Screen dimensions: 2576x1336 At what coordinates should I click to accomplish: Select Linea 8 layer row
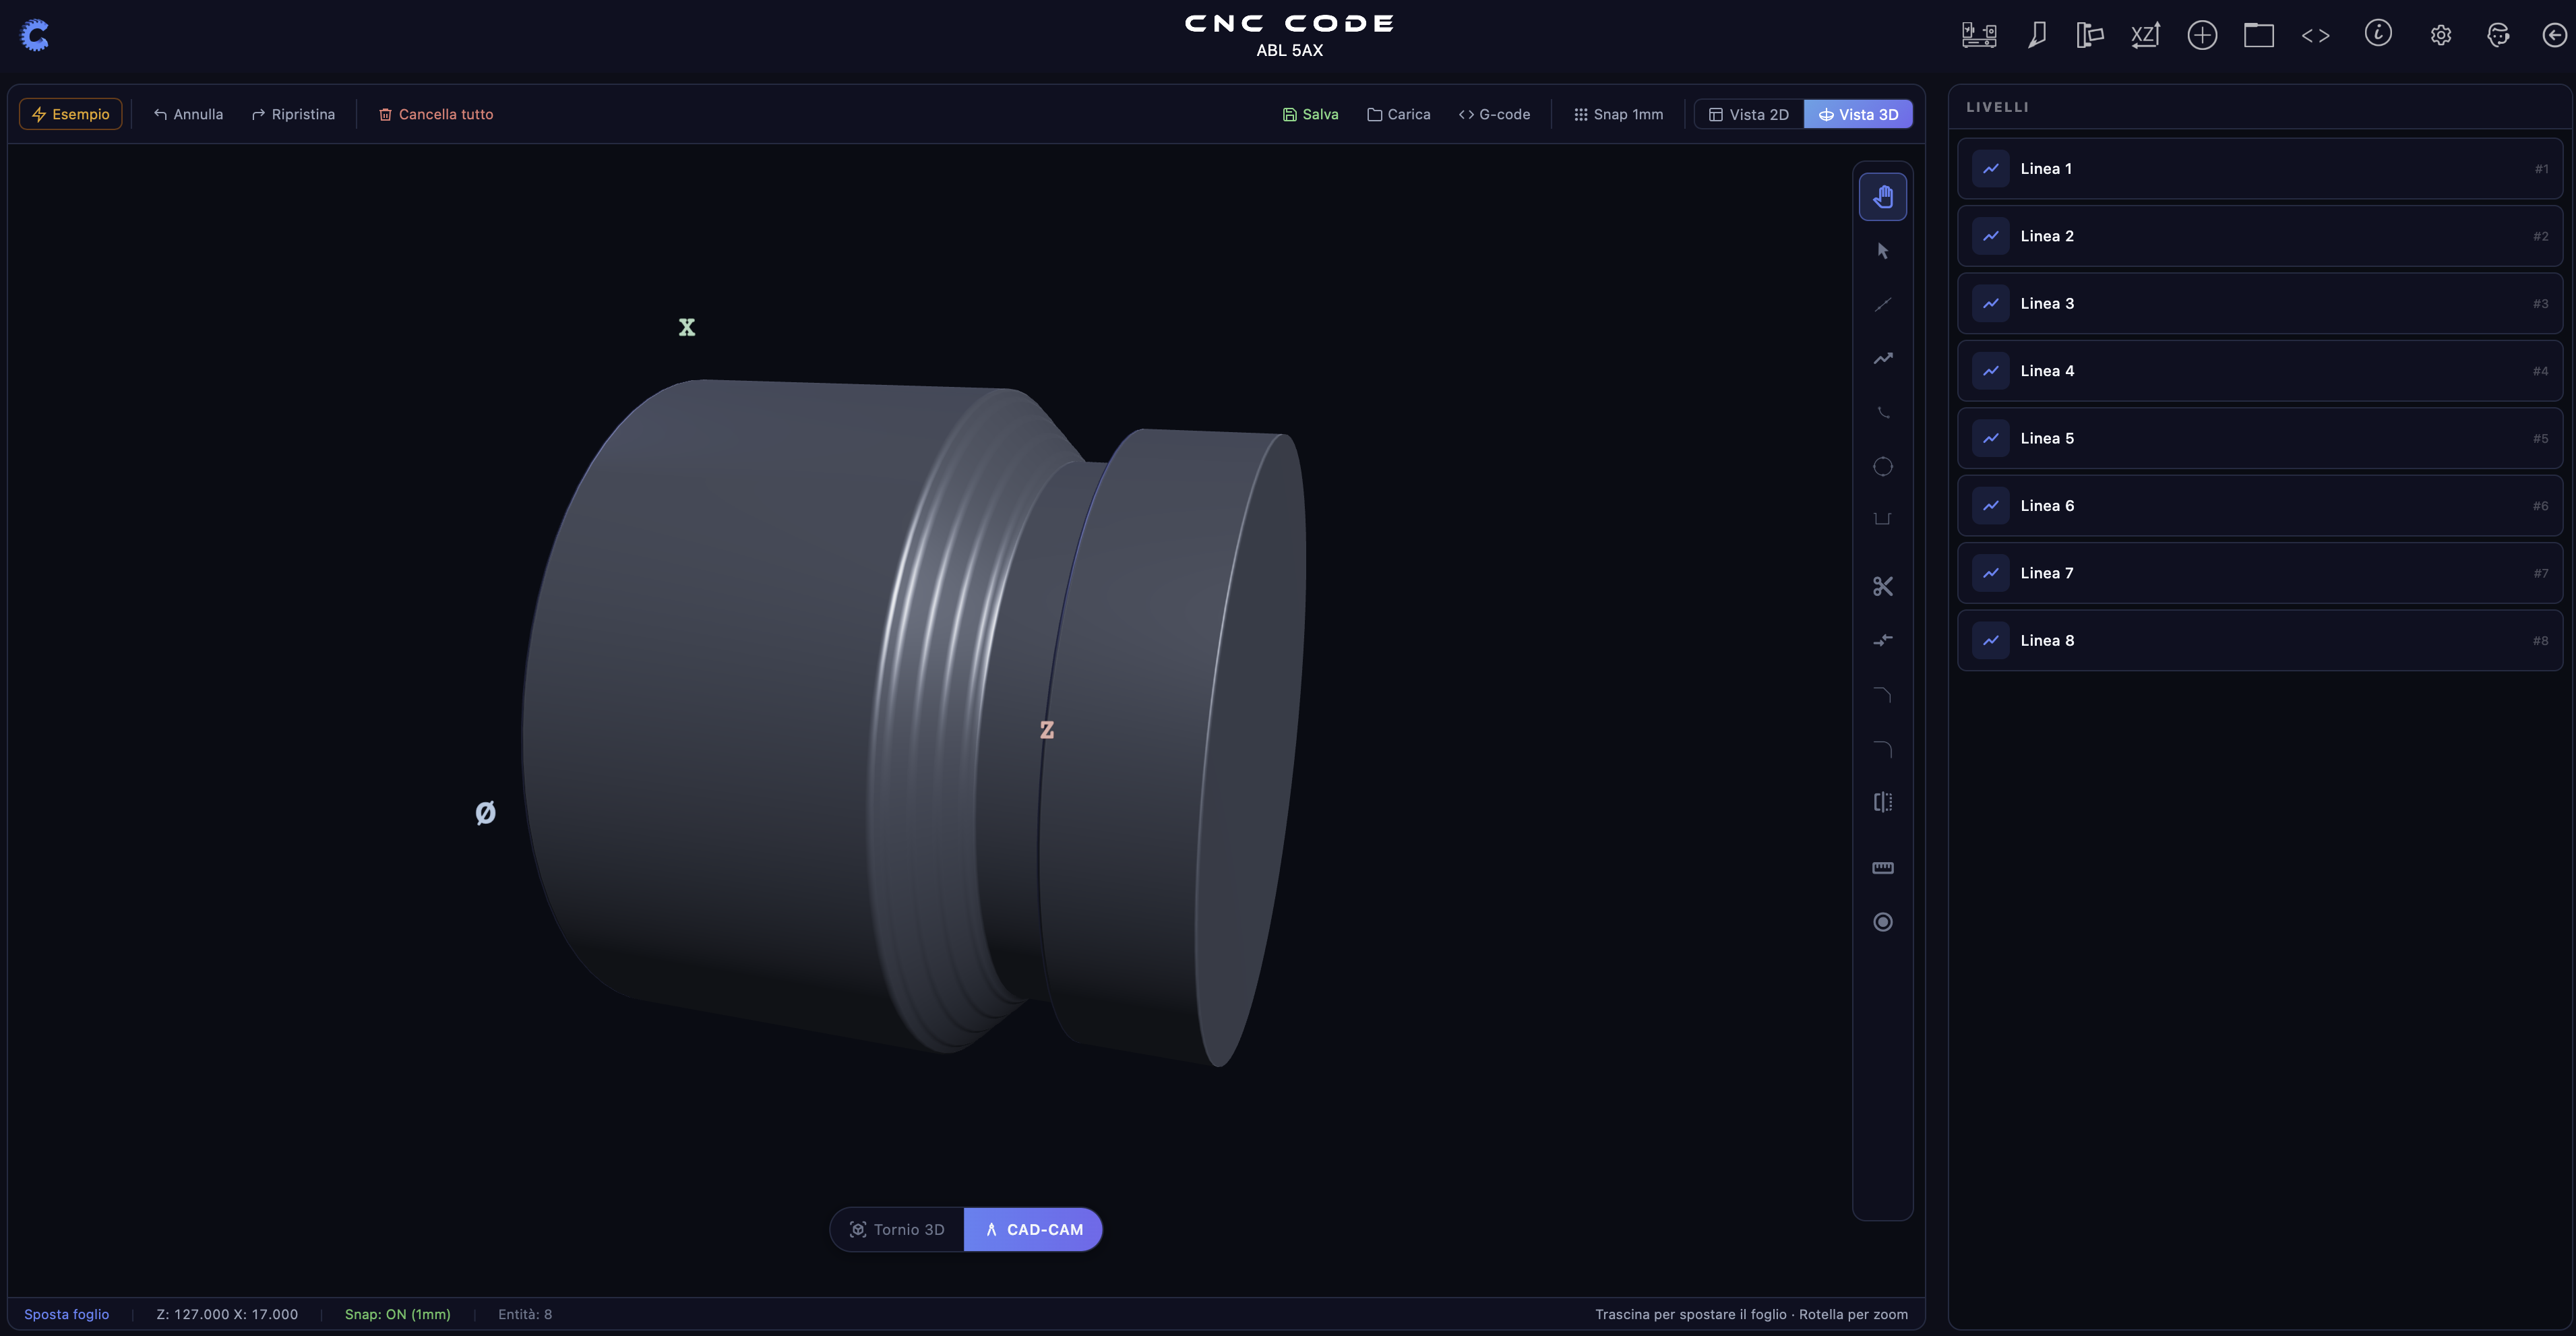point(2260,641)
